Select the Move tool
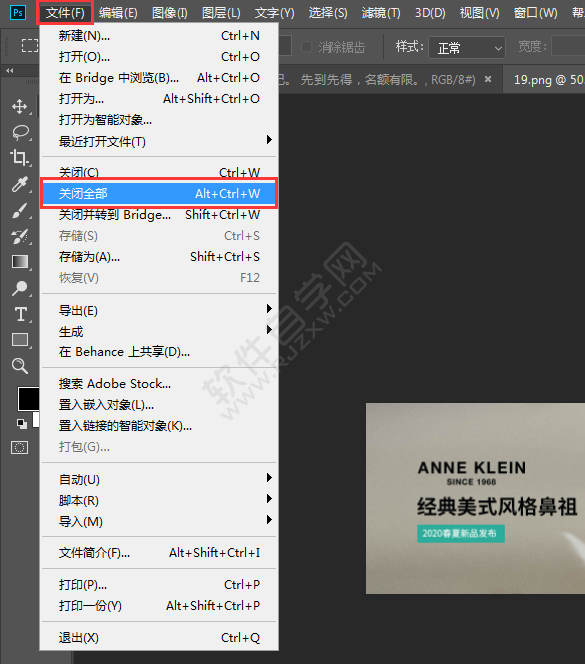 (20, 106)
